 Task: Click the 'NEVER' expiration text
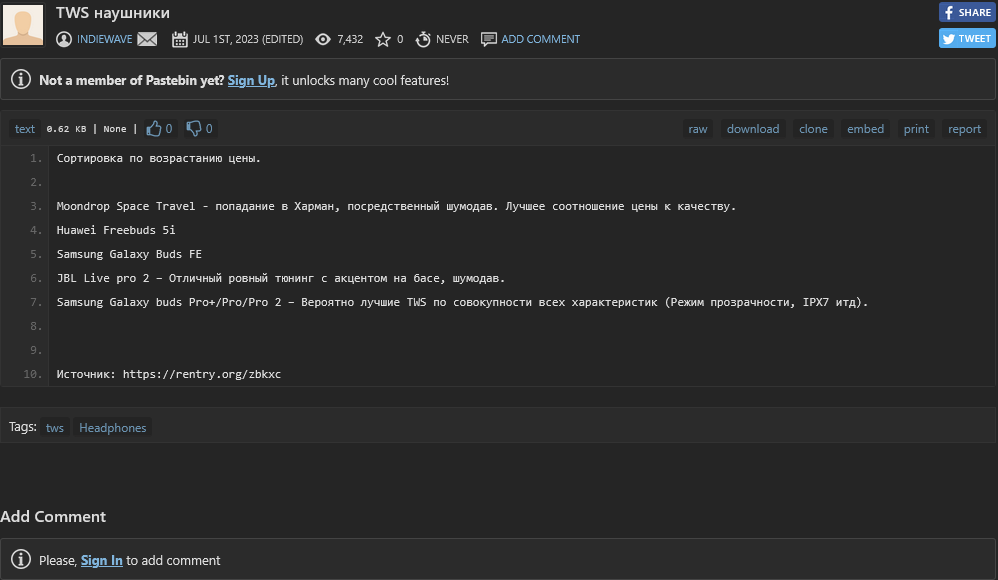452,39
